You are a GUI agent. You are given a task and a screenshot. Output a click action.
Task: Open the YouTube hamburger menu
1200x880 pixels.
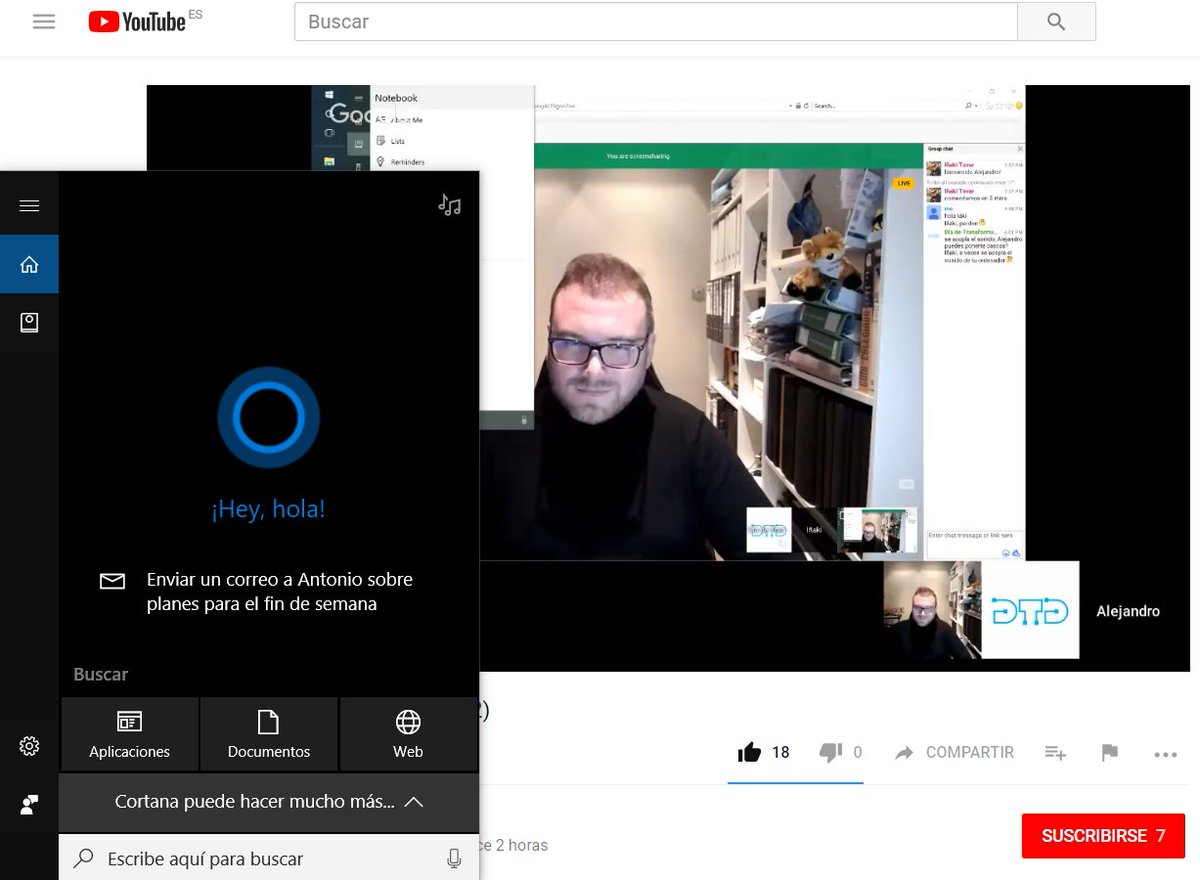point(43,20)
